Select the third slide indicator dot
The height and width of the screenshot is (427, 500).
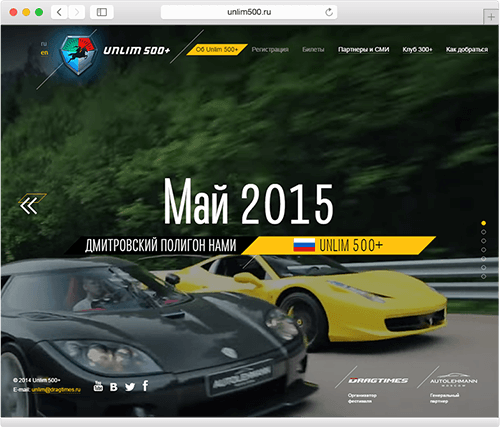(x=483, y=241)
